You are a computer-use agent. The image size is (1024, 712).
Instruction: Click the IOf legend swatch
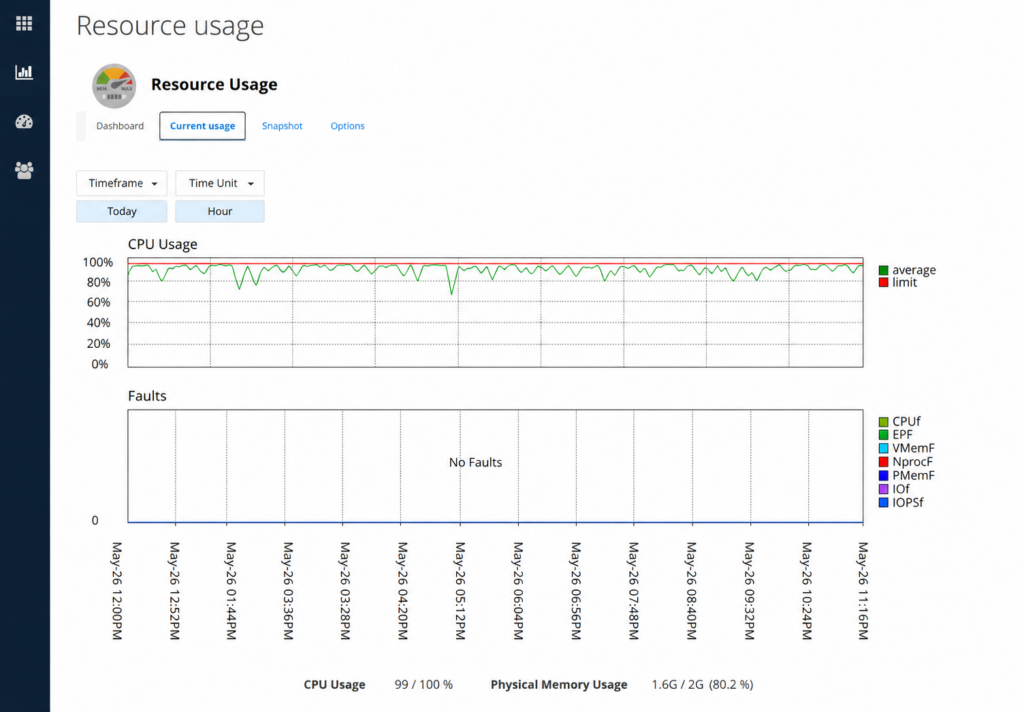coord(884,489)
